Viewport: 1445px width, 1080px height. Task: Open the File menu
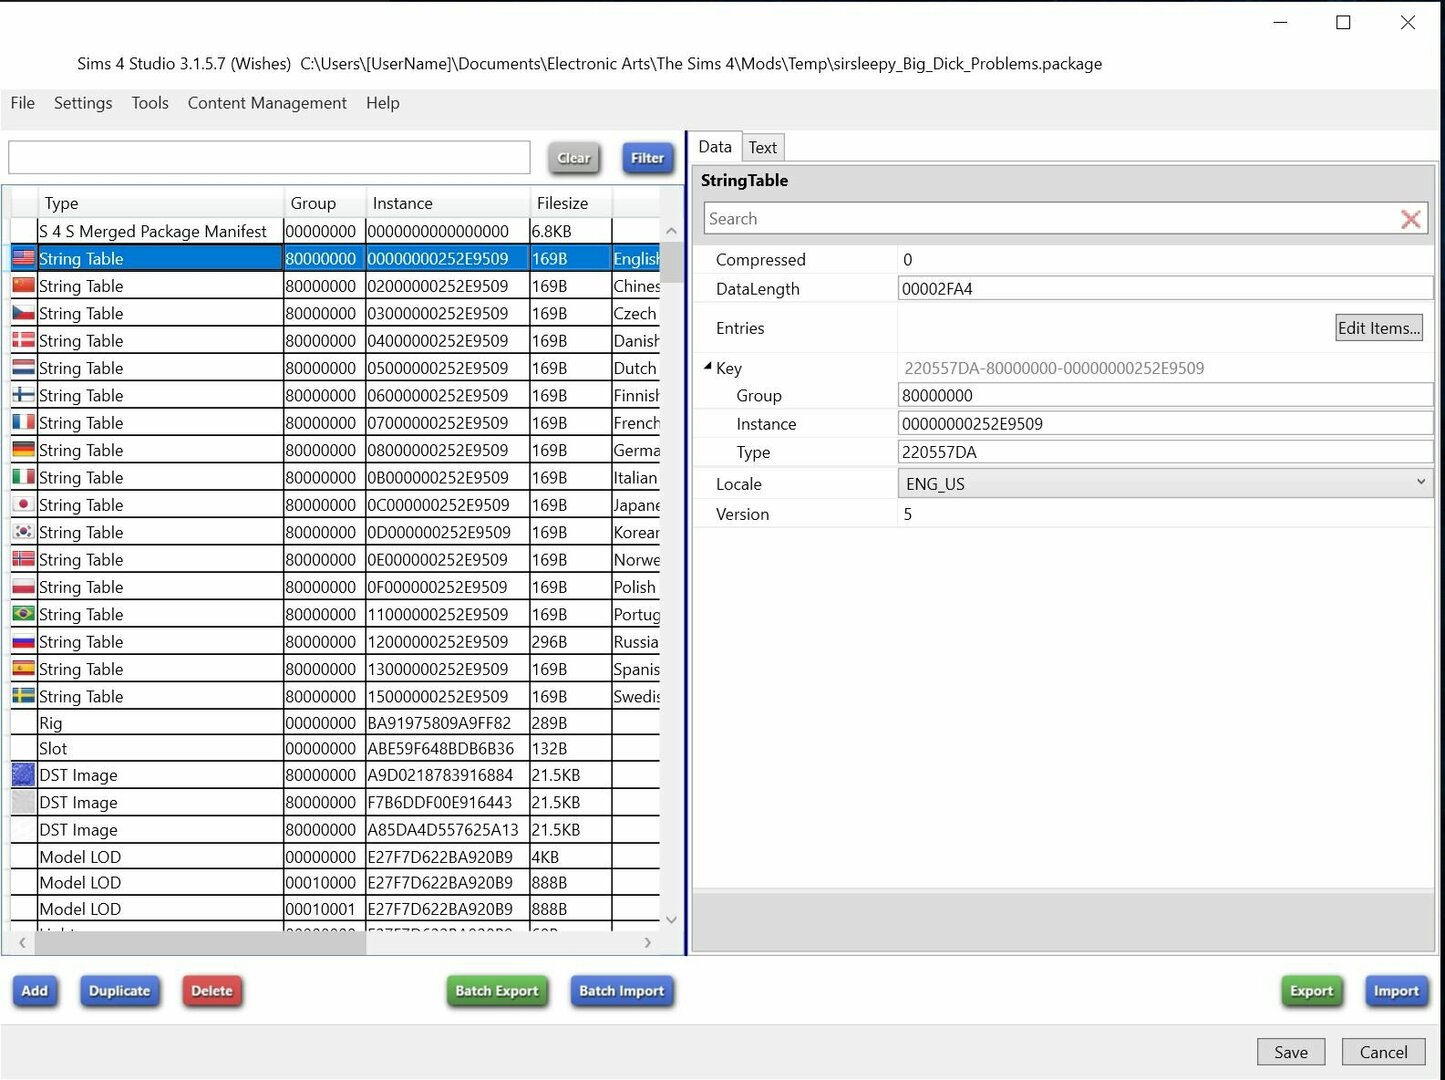coord(22,103)
